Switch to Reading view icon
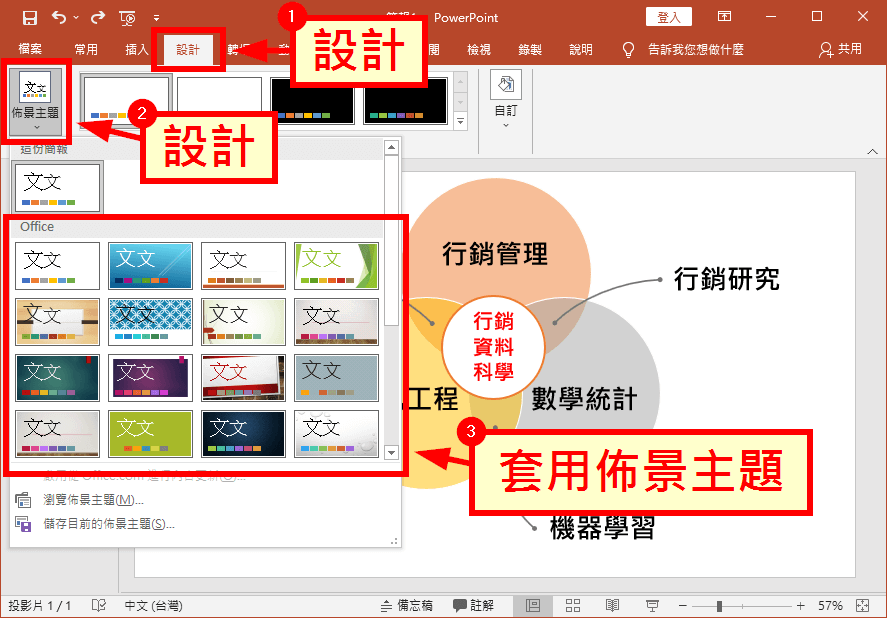 tap(612, 606)
